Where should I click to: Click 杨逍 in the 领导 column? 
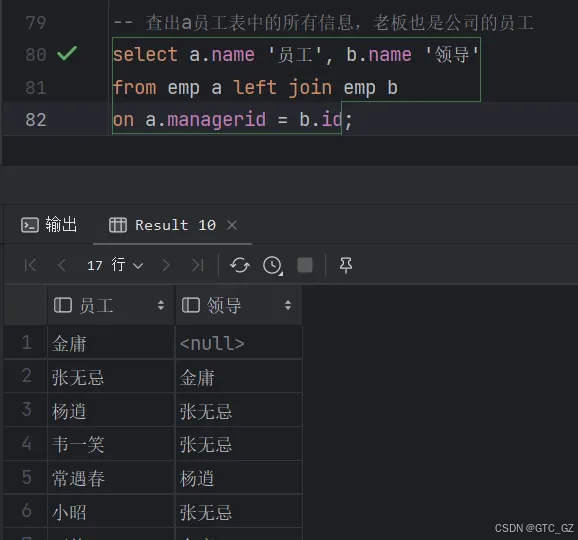(x=239, y=477)
